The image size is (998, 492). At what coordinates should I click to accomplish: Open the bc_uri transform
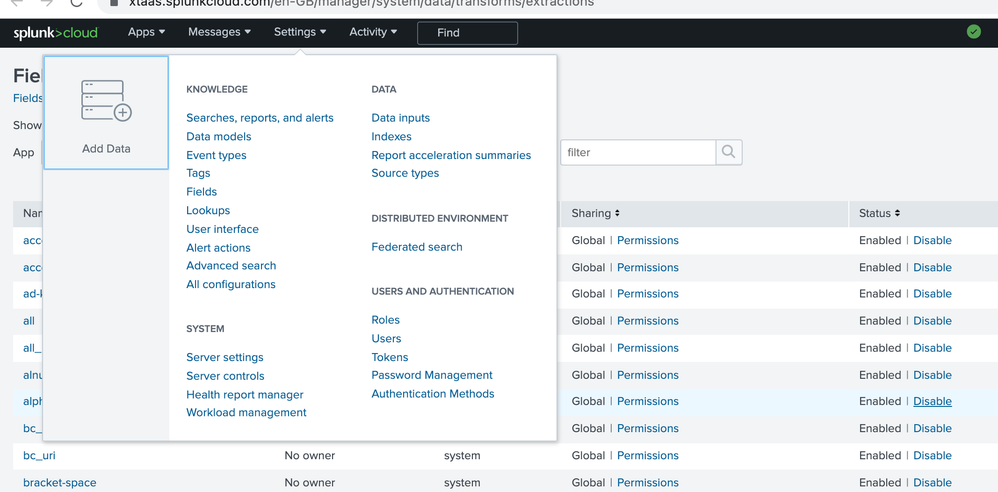coord(39,456)
